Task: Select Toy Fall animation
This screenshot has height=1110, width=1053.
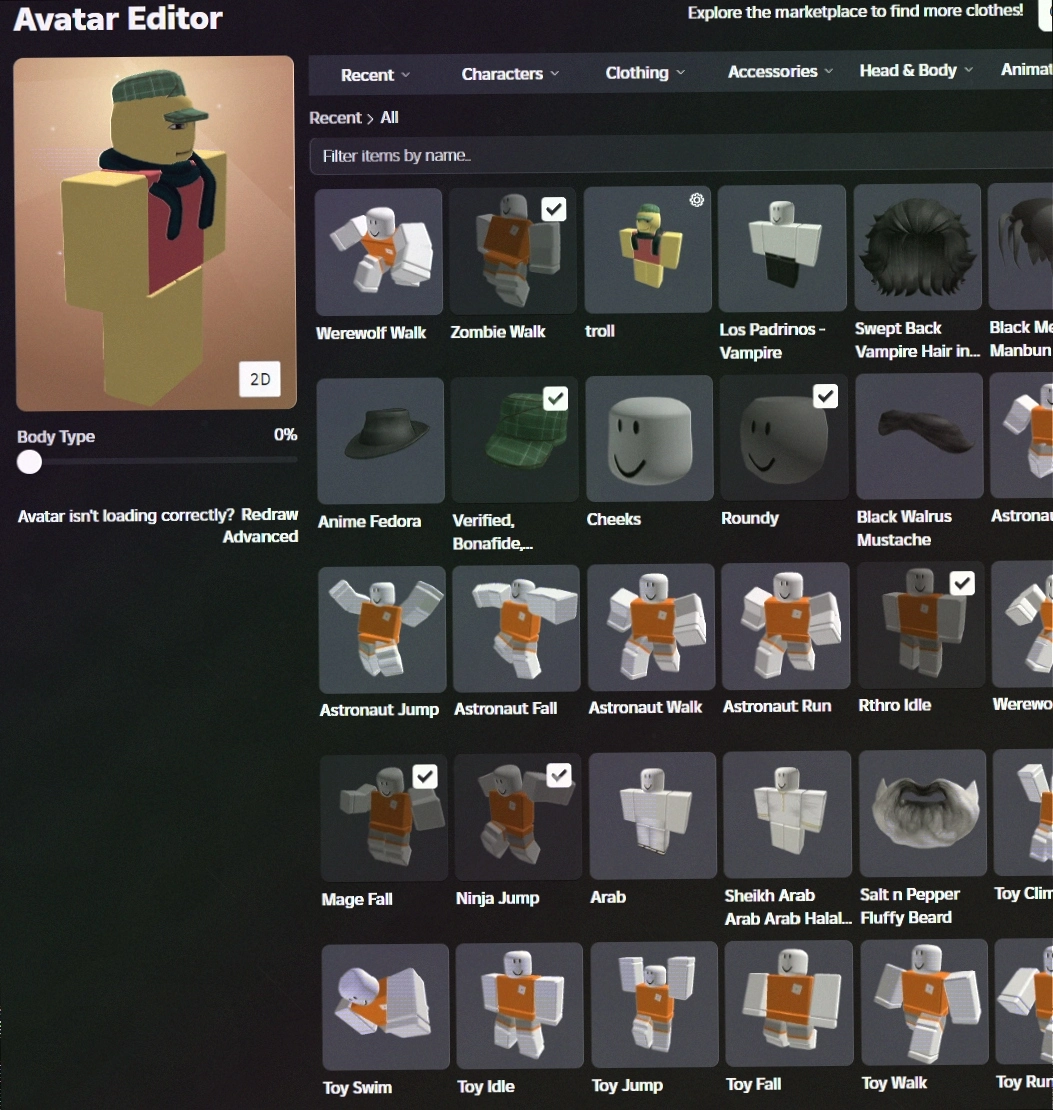Action: pos(789,1002)
